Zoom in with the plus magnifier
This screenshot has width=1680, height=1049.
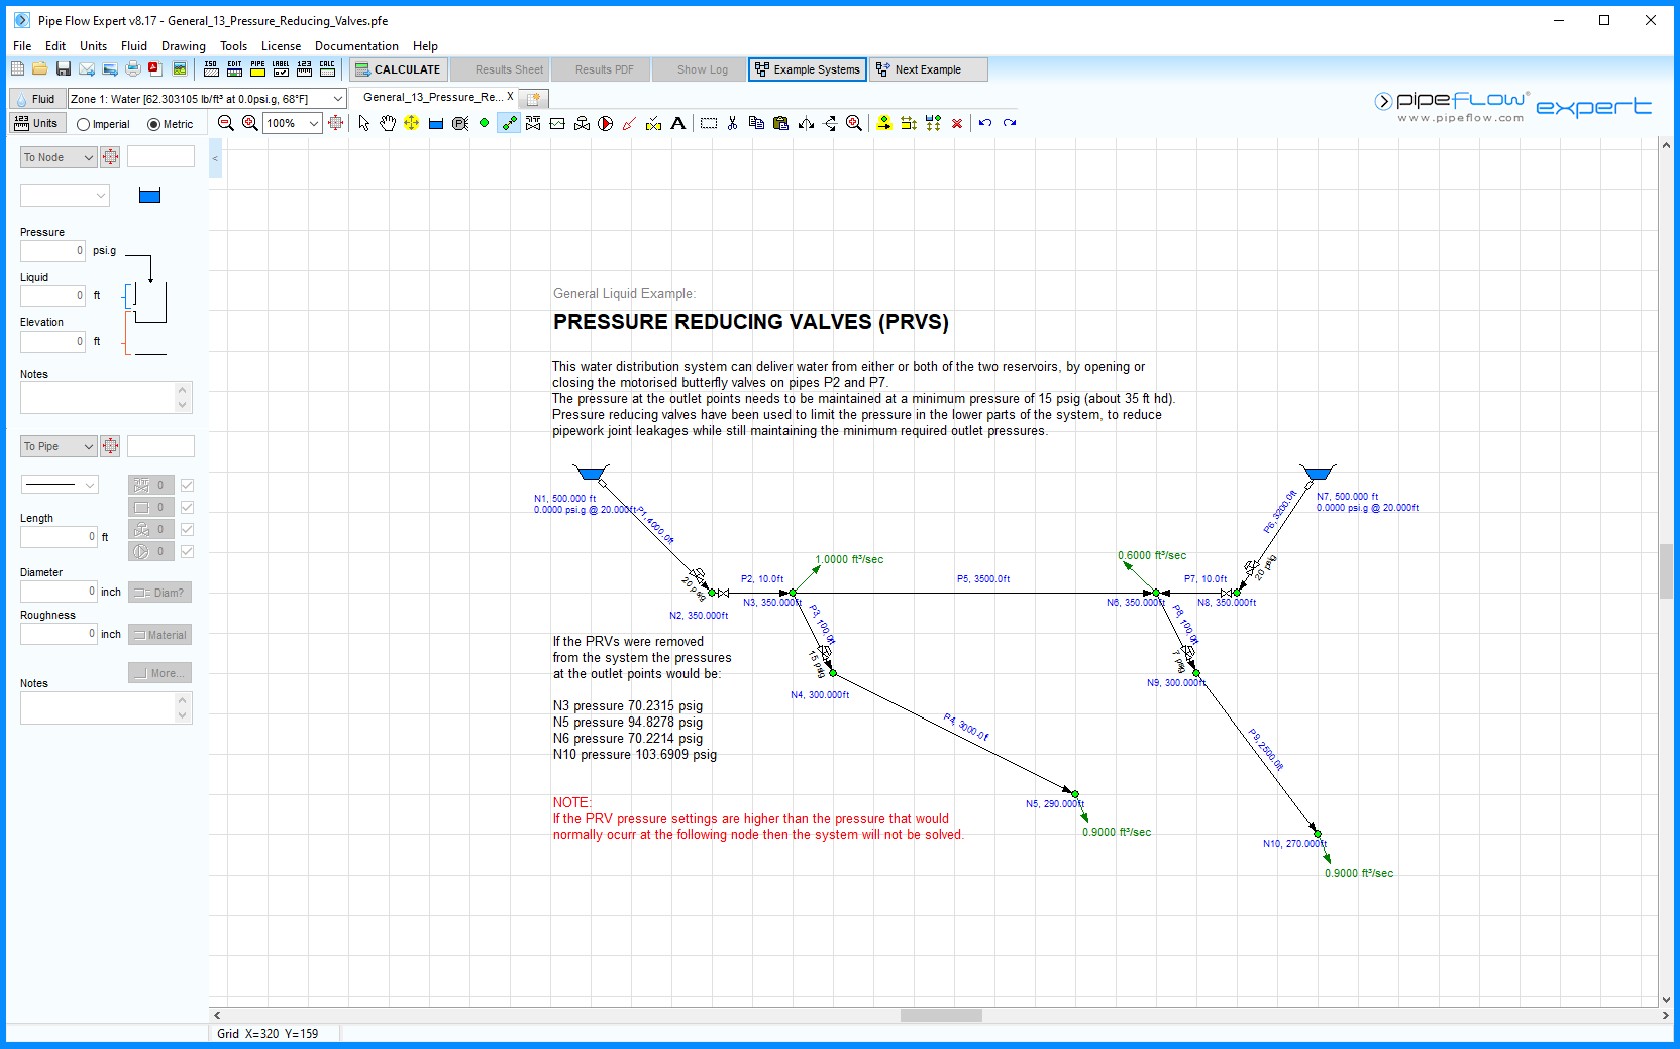250,123
